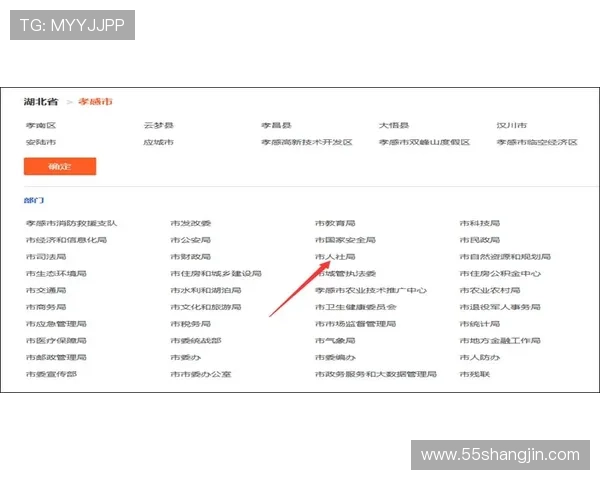The height and width of the screenshot is (480, 600).
Task: Choose 安陆市 from the region list
Action: pos(41,142)
